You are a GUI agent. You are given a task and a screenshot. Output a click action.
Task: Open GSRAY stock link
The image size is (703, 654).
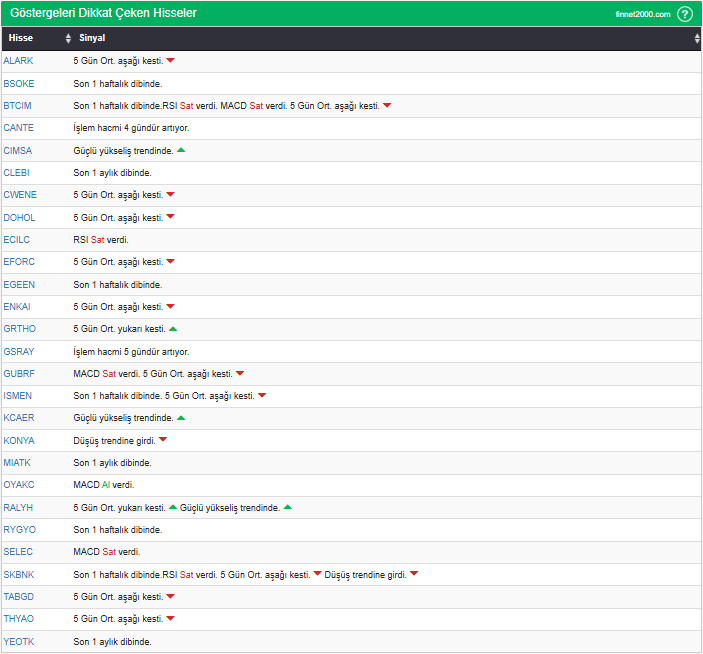click(x=19, y=352)
